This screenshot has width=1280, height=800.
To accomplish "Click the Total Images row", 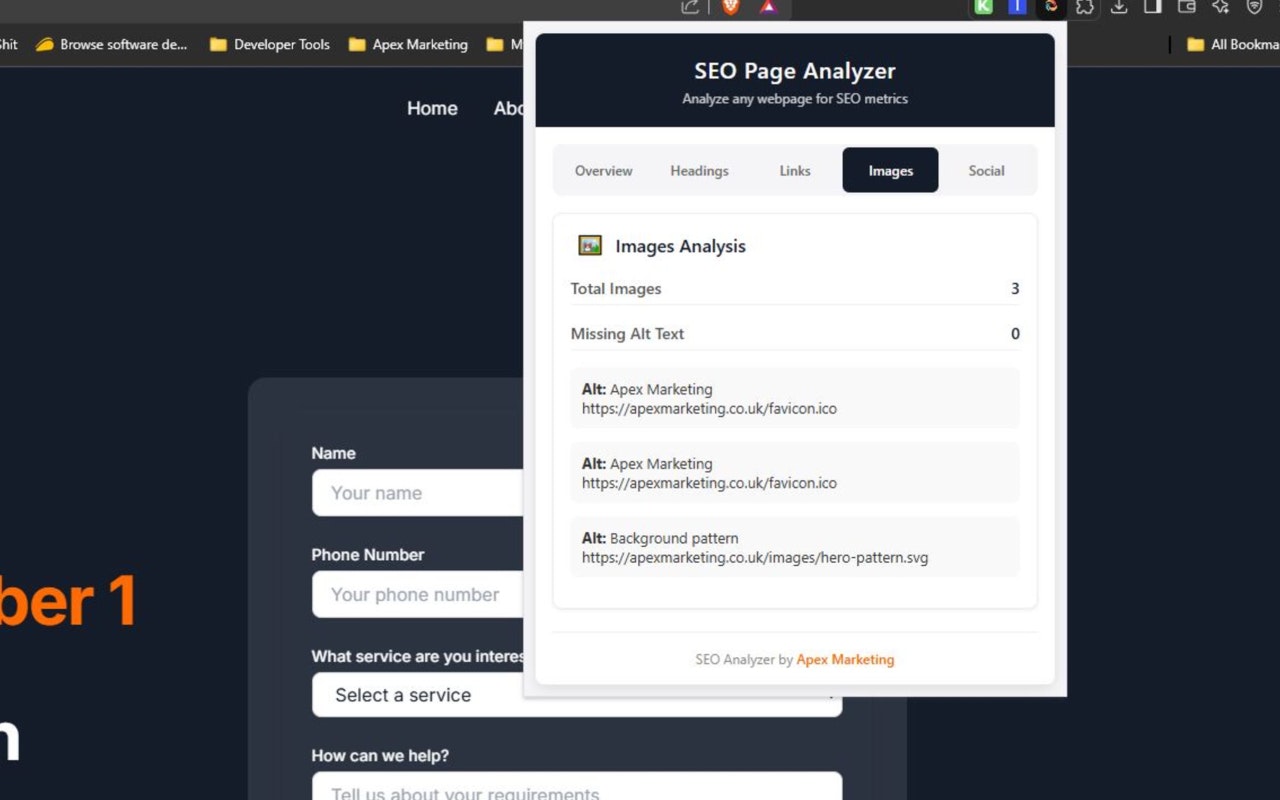I will click(x=795, y=289).
